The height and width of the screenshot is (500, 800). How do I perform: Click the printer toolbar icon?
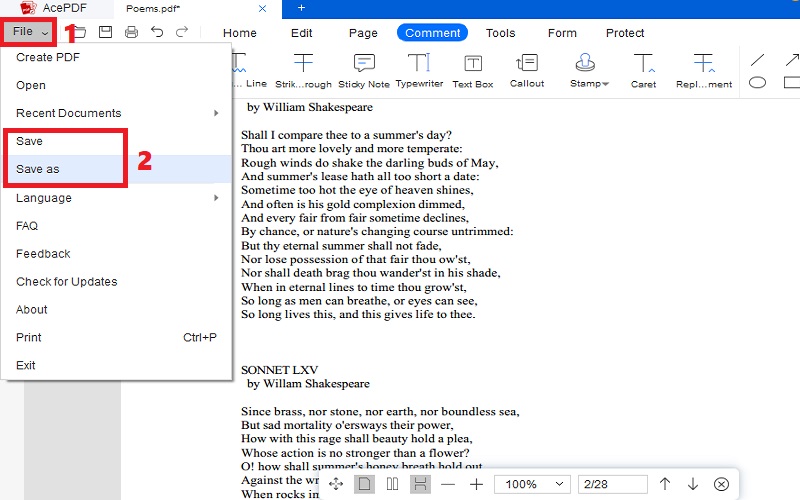131,32
